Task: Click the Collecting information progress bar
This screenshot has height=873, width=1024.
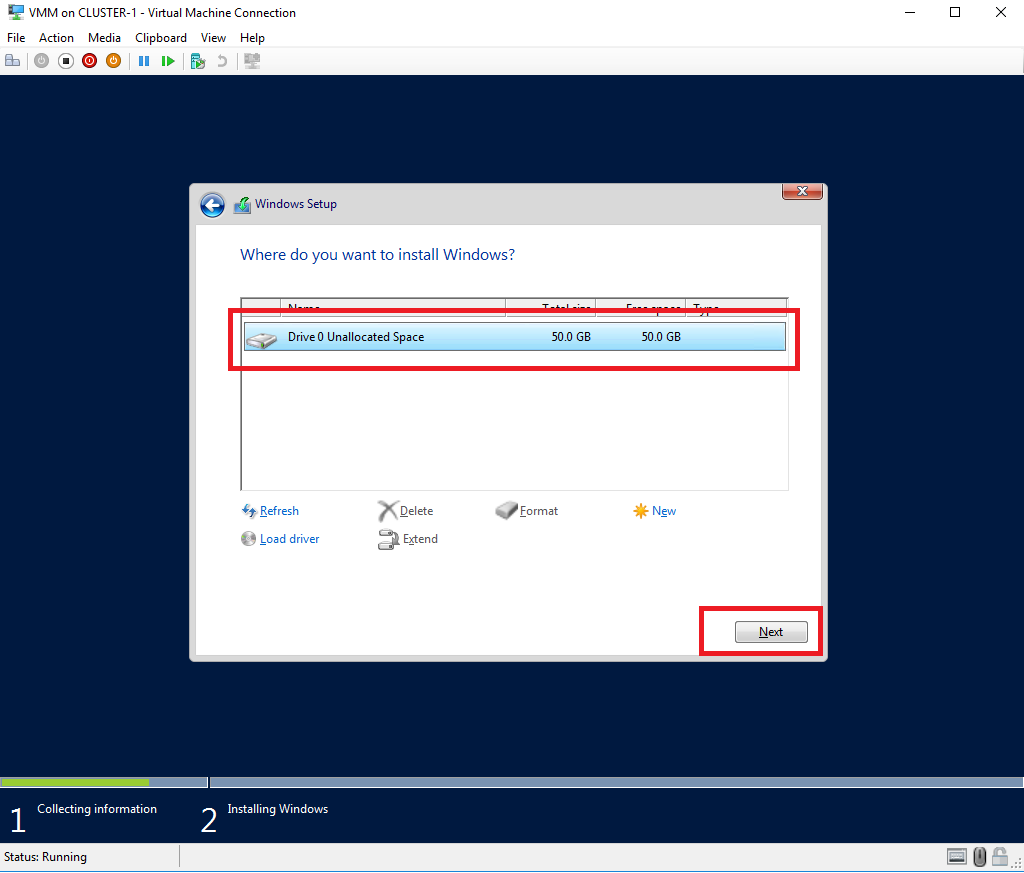Action: 104,782
